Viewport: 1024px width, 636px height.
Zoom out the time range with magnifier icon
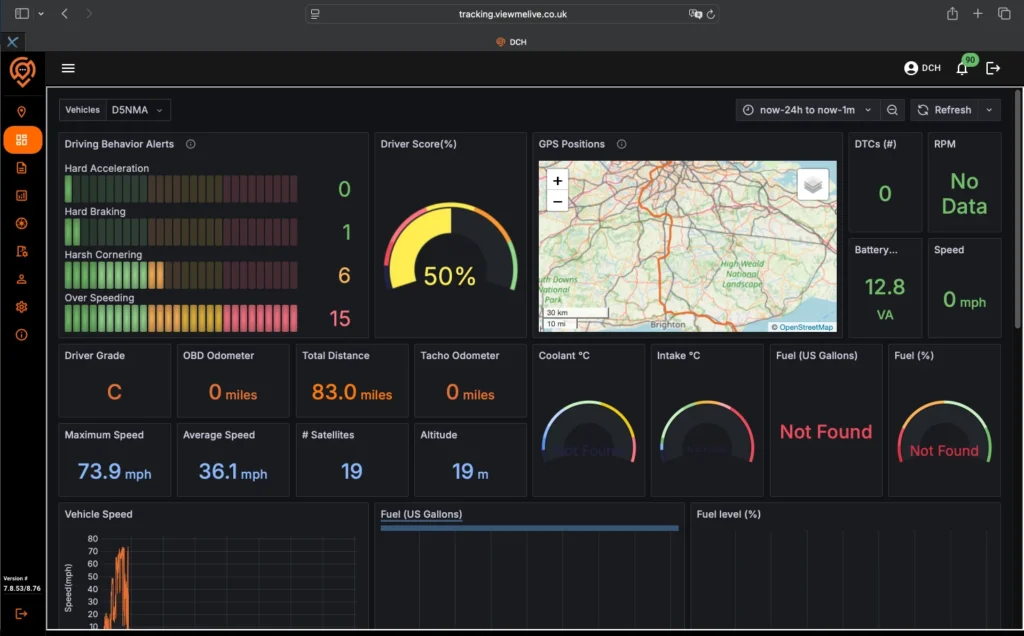coord(892,110)
